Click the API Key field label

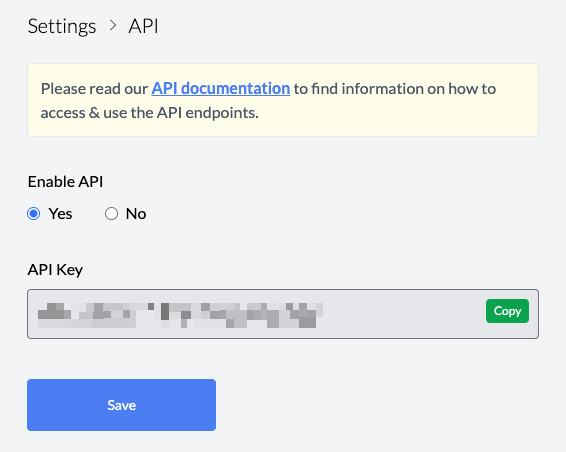55,270
